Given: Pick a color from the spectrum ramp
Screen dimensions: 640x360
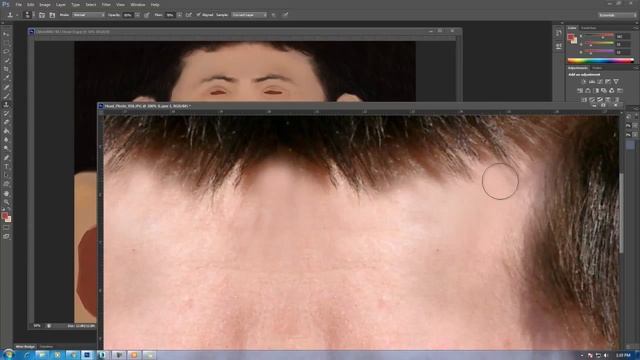Looking at the screenshot, I should coord(600,60).
